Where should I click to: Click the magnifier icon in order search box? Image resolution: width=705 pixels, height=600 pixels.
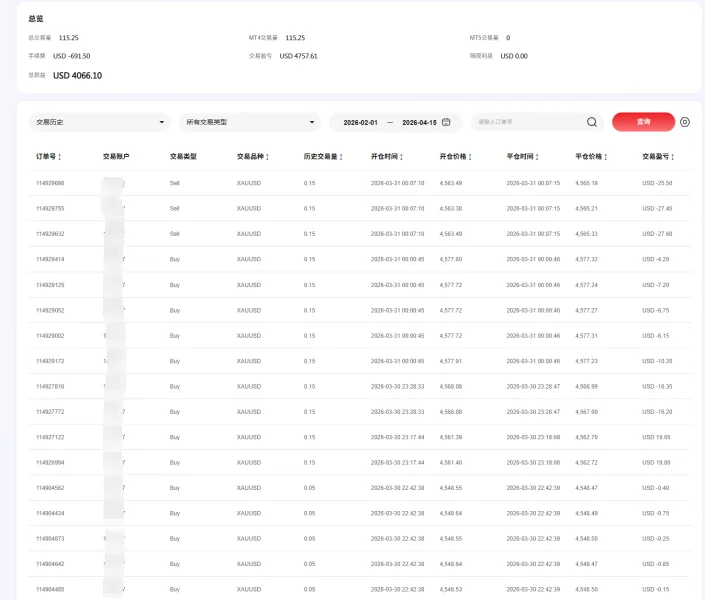592,122
